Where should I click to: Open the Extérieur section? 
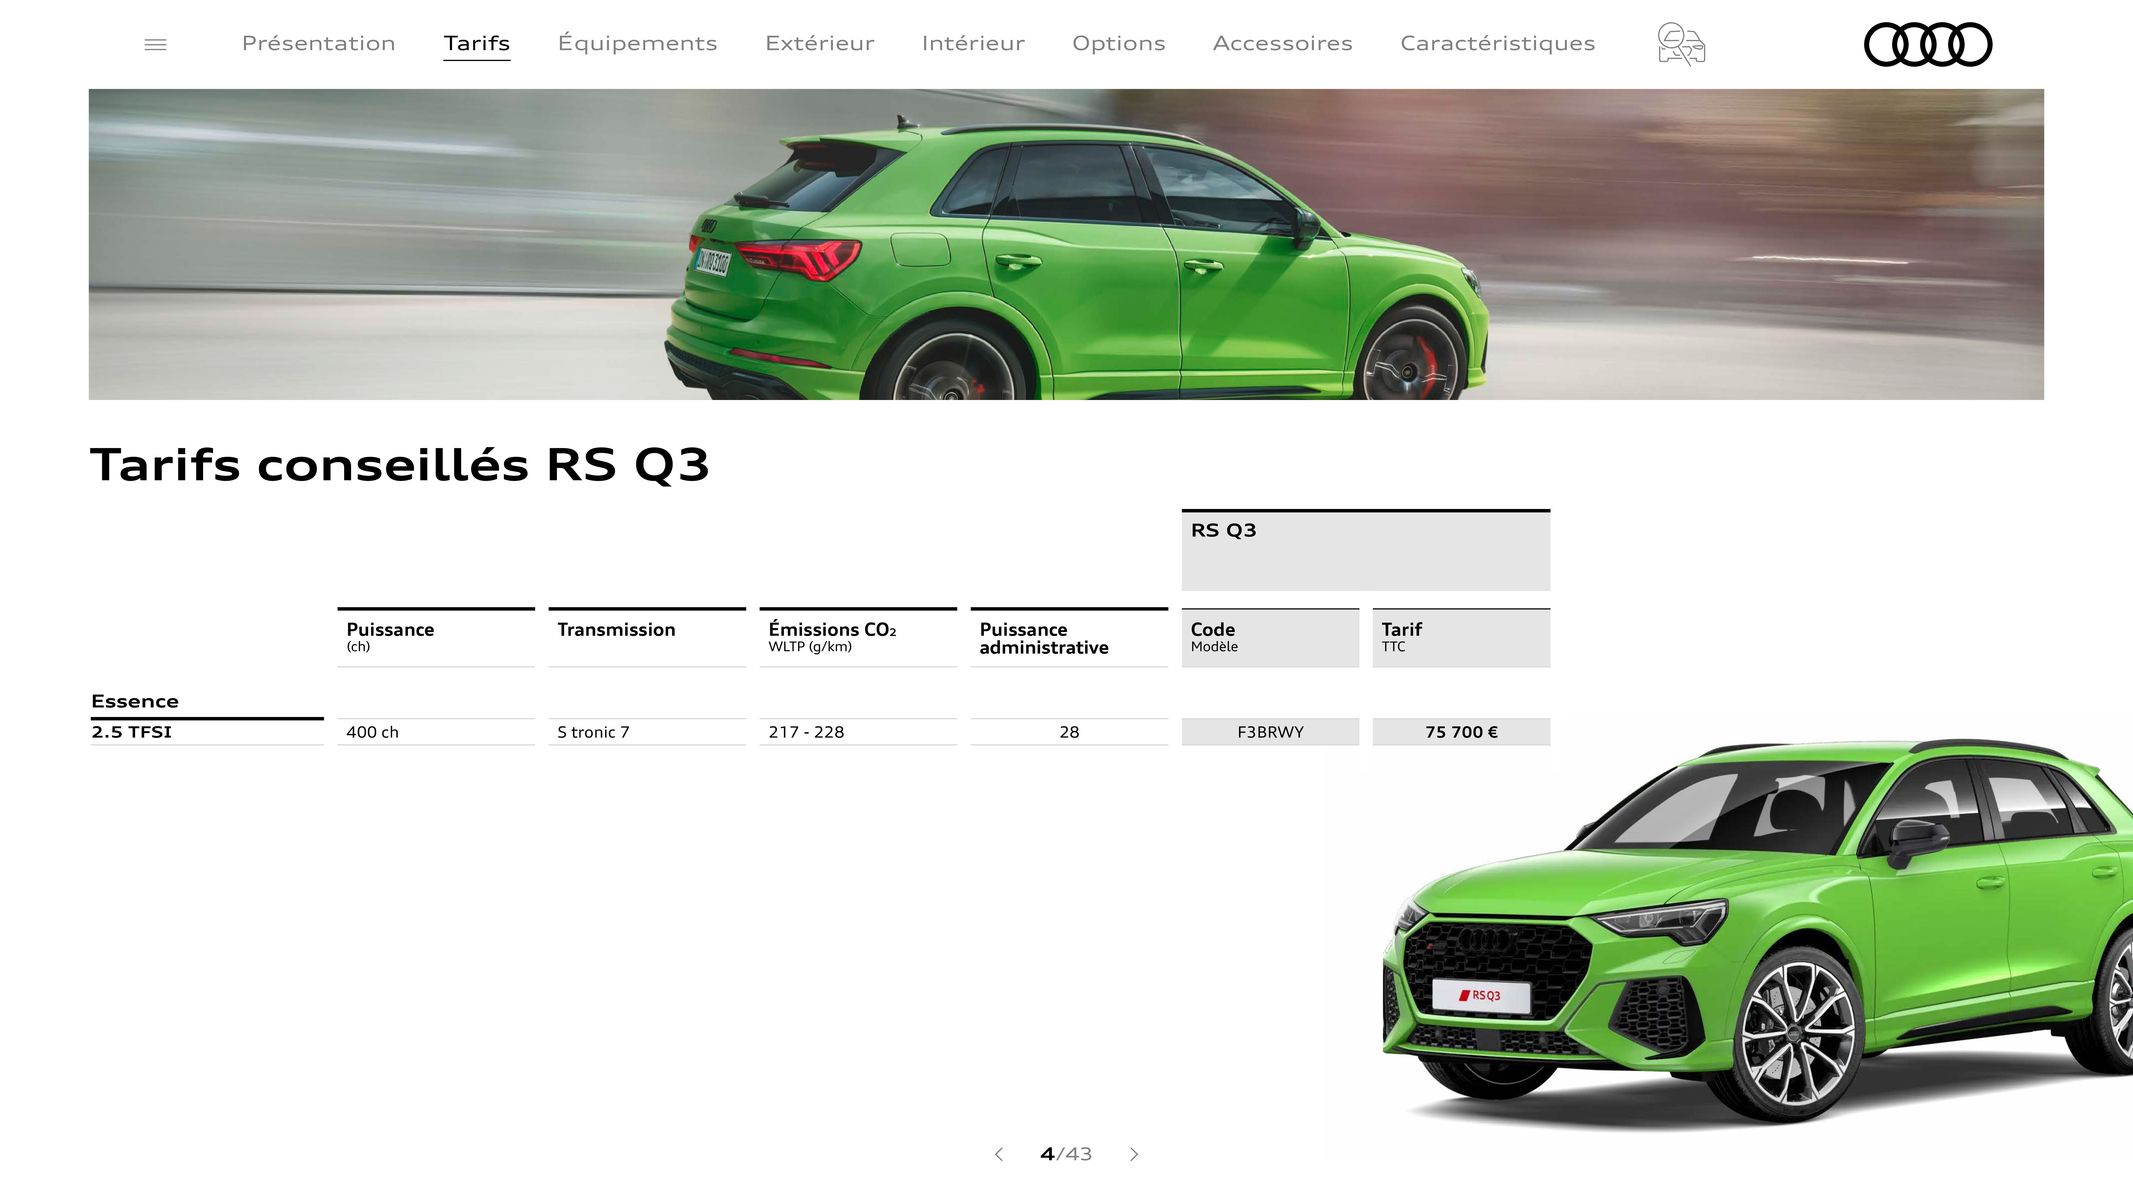coord(820,43)
